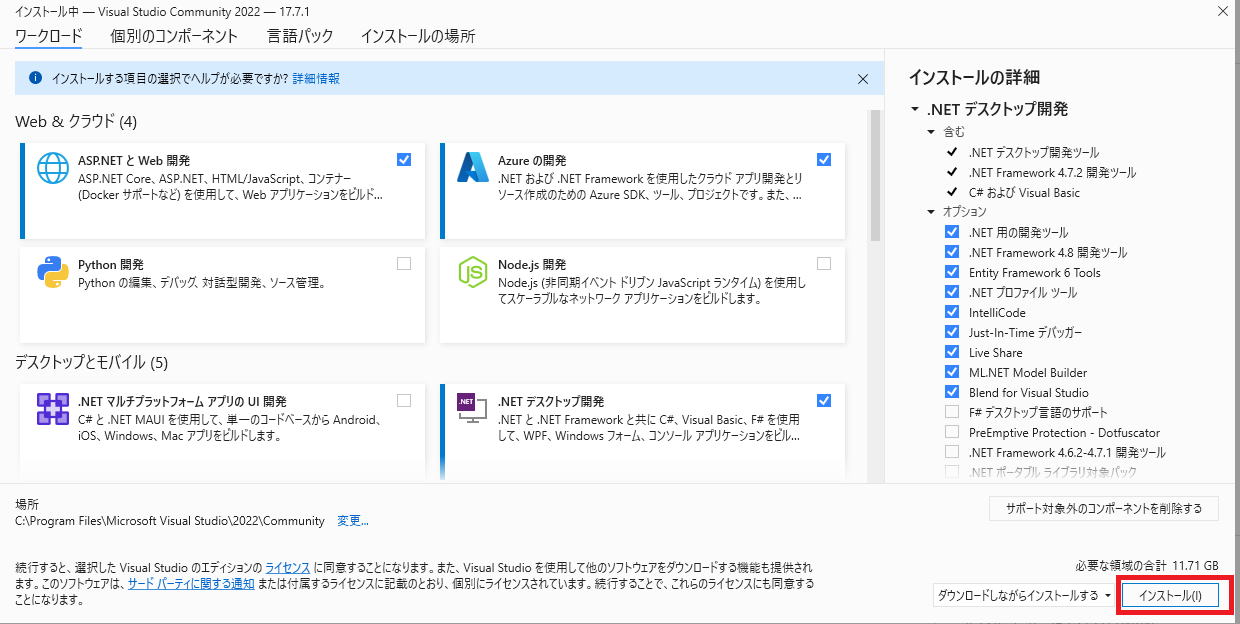The image size is (1240, 624).
Task: Click the インストール(I) button
Action: click(1170, 595)
